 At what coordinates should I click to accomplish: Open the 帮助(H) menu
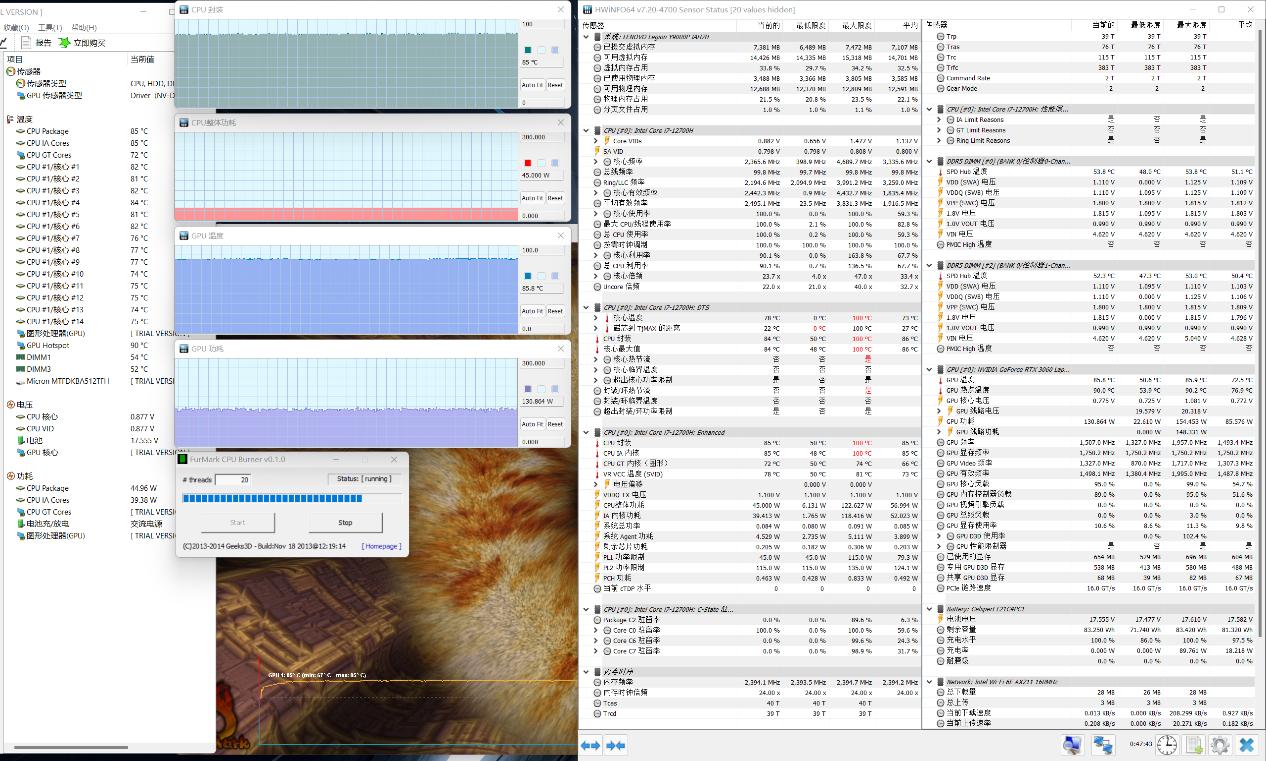(83, 28)
